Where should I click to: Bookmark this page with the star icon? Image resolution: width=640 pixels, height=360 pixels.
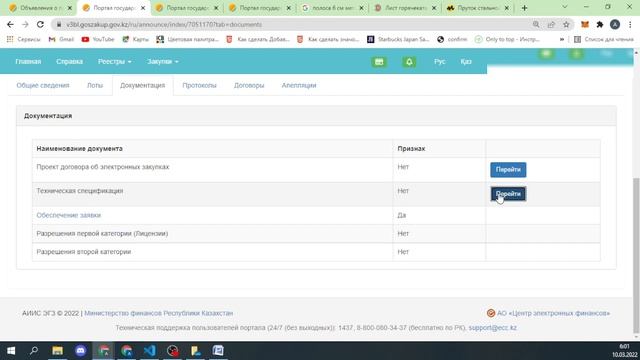point(566,24)
